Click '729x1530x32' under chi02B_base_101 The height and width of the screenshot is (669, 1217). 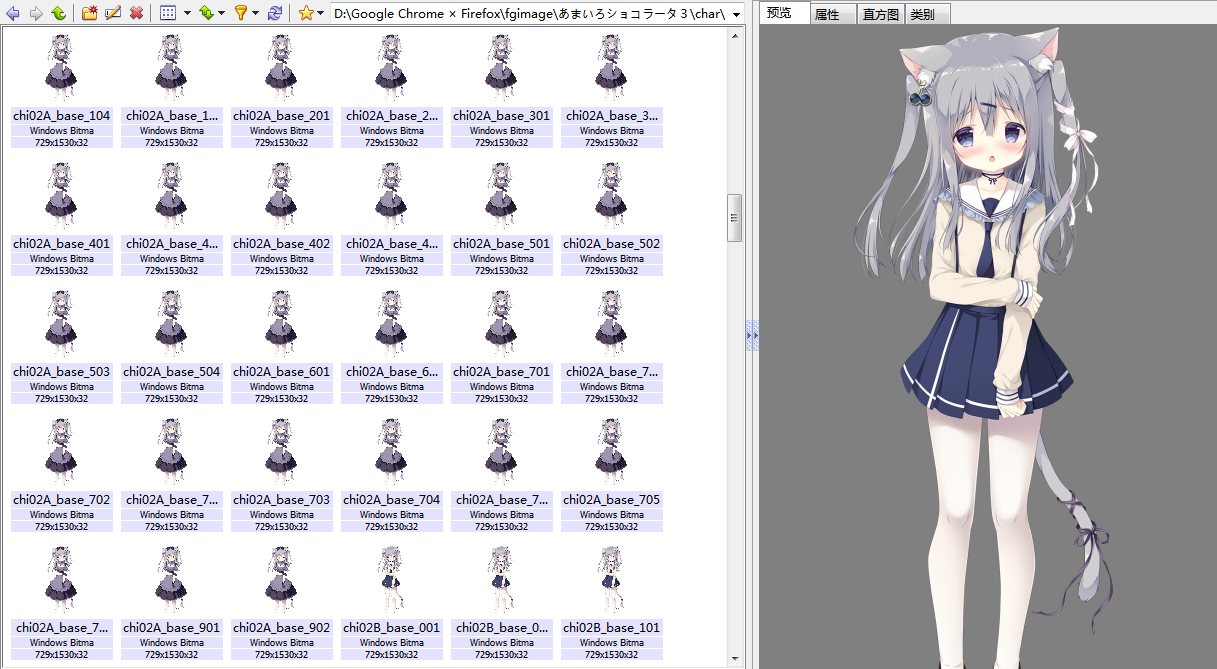611,654
